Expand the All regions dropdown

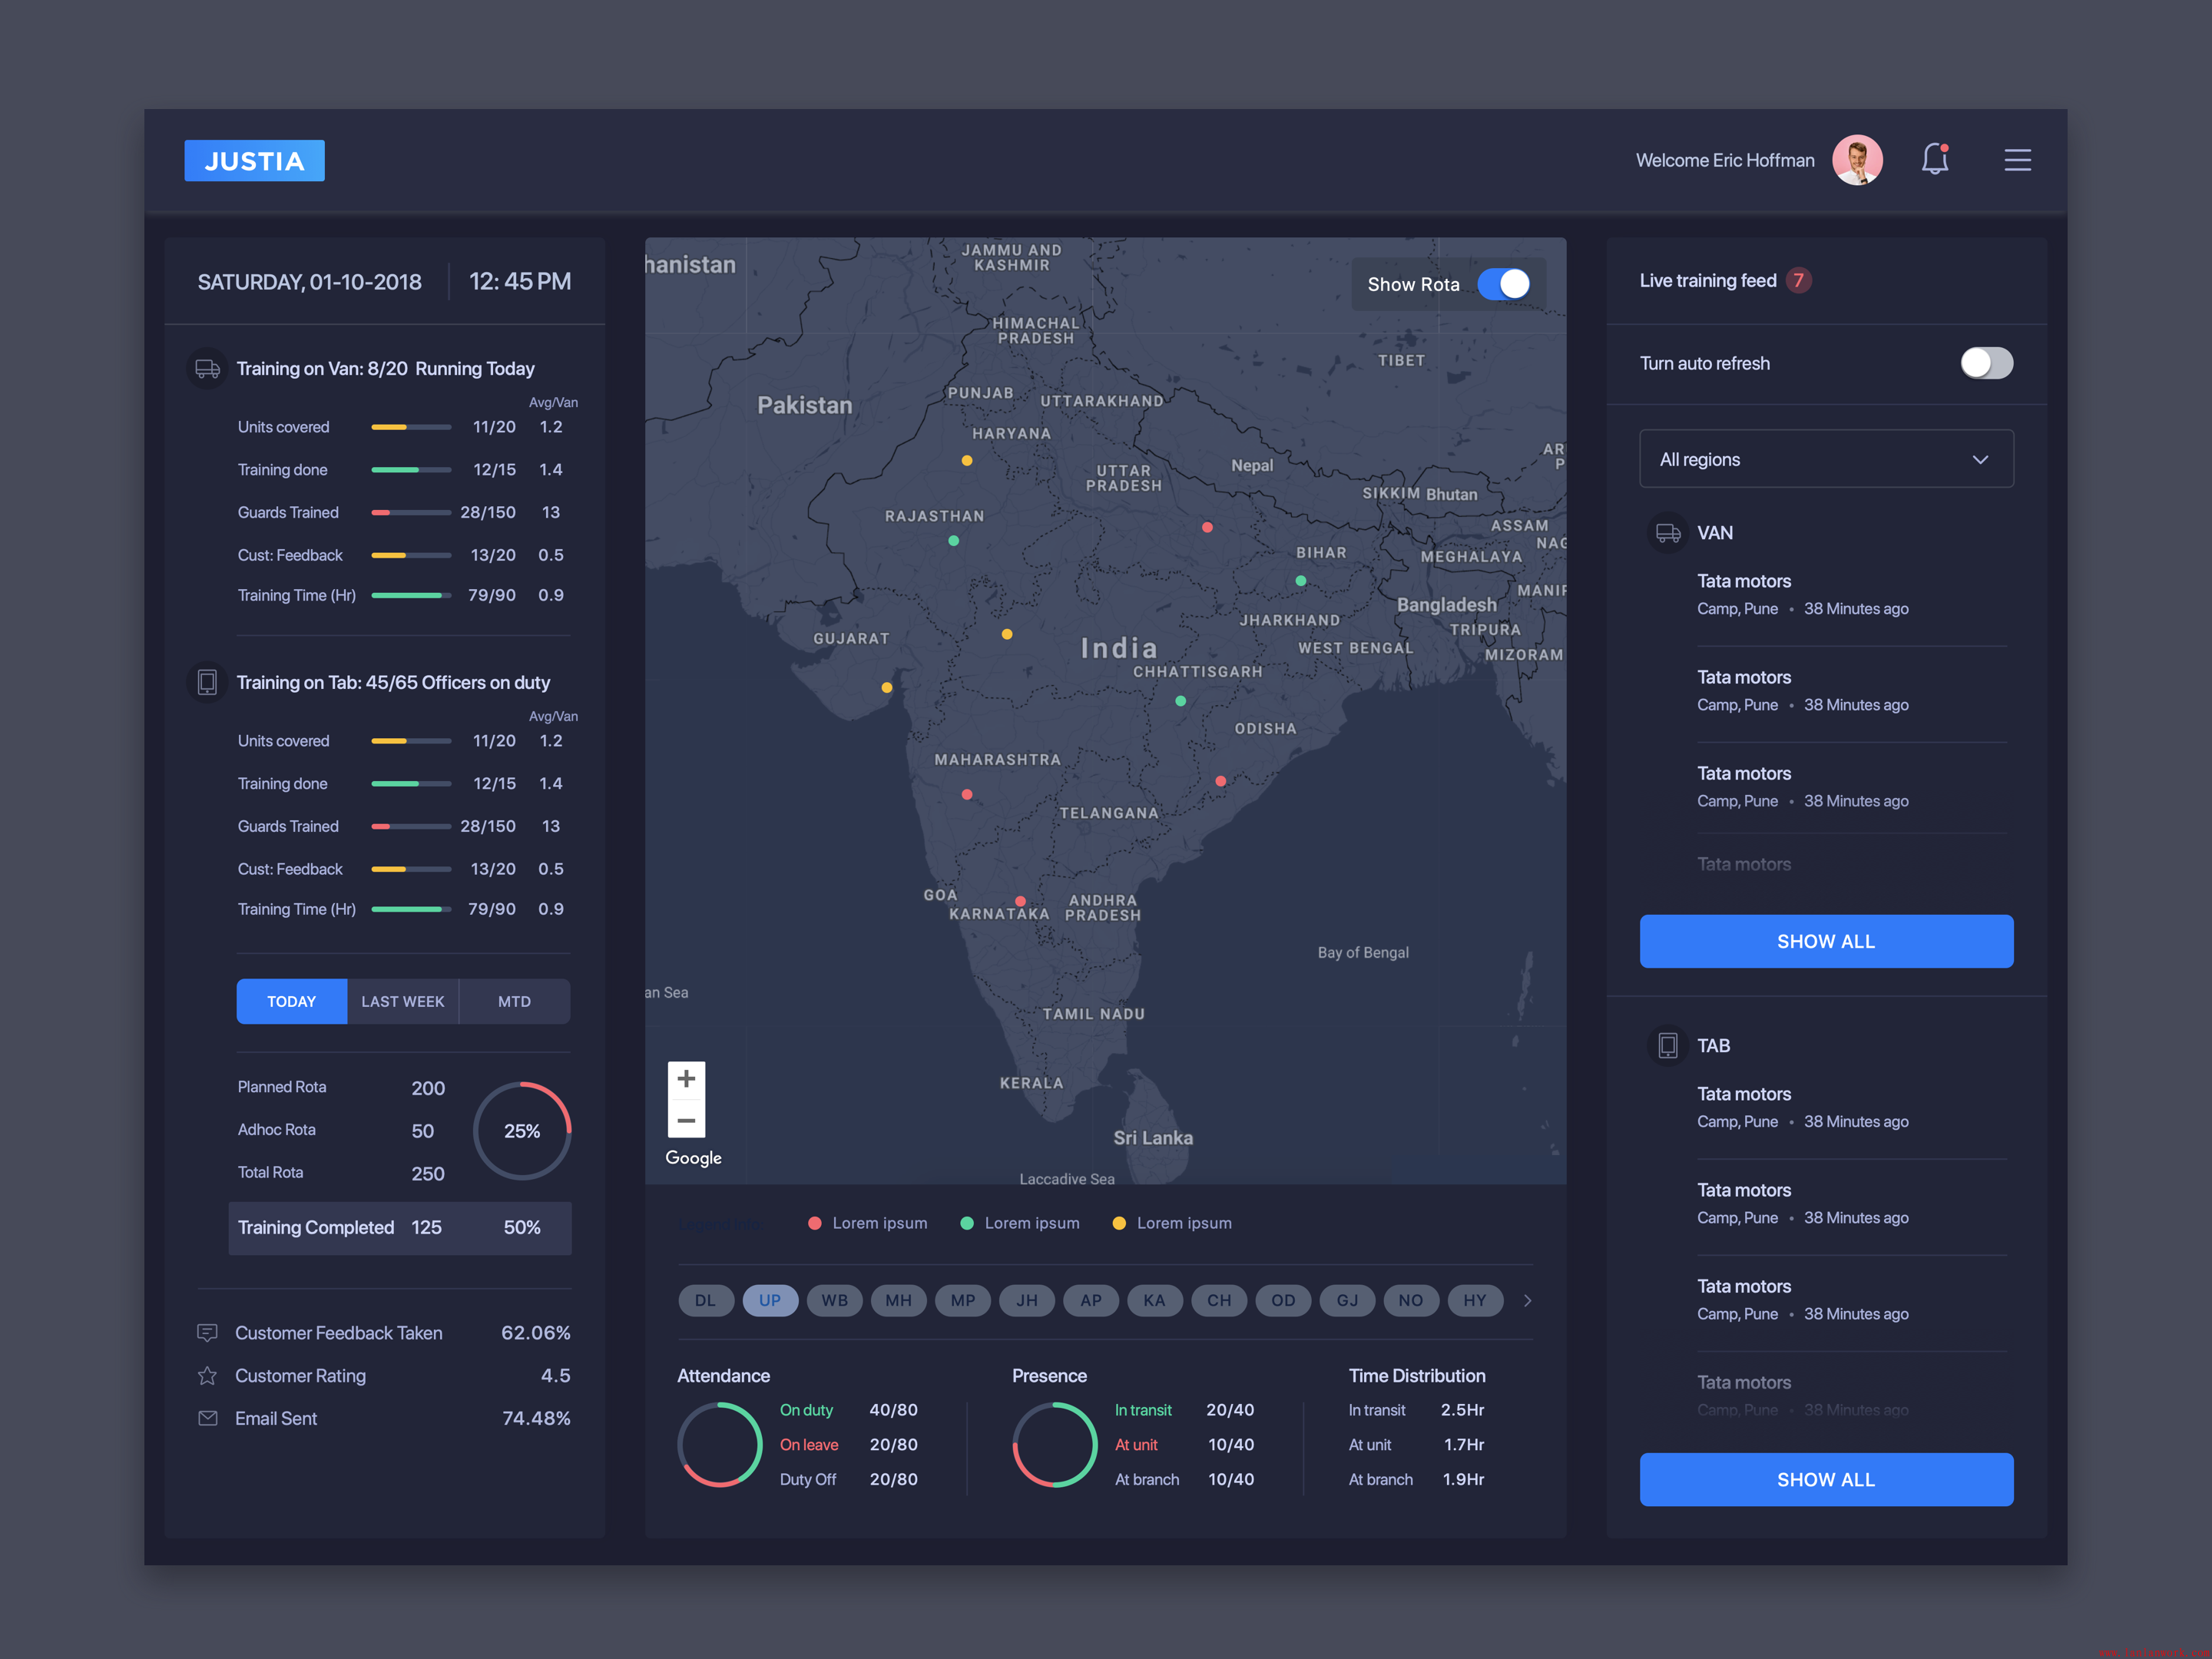coord(1825,459)
